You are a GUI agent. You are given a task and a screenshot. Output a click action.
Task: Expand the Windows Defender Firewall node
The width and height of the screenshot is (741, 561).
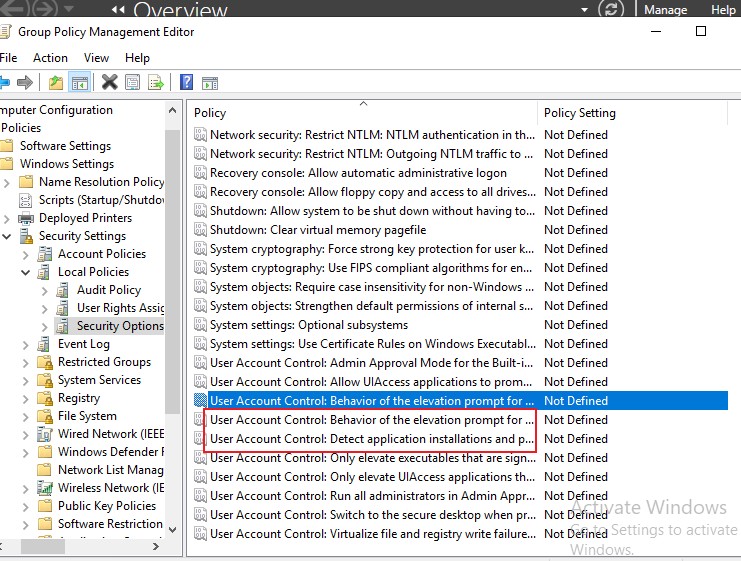(26, 452)
